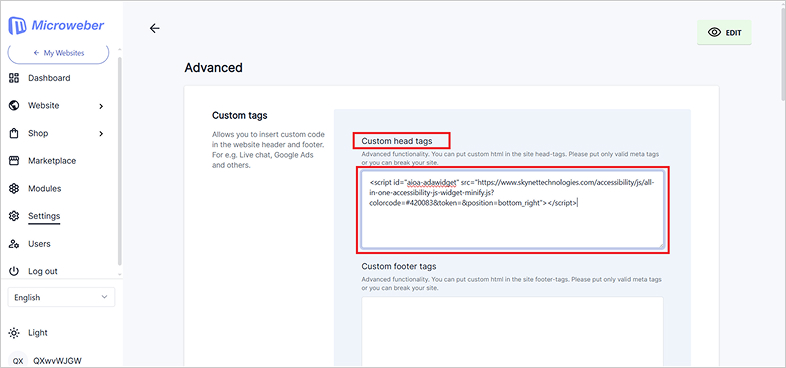
Task: Open the Website menu item
Action: 44,105
